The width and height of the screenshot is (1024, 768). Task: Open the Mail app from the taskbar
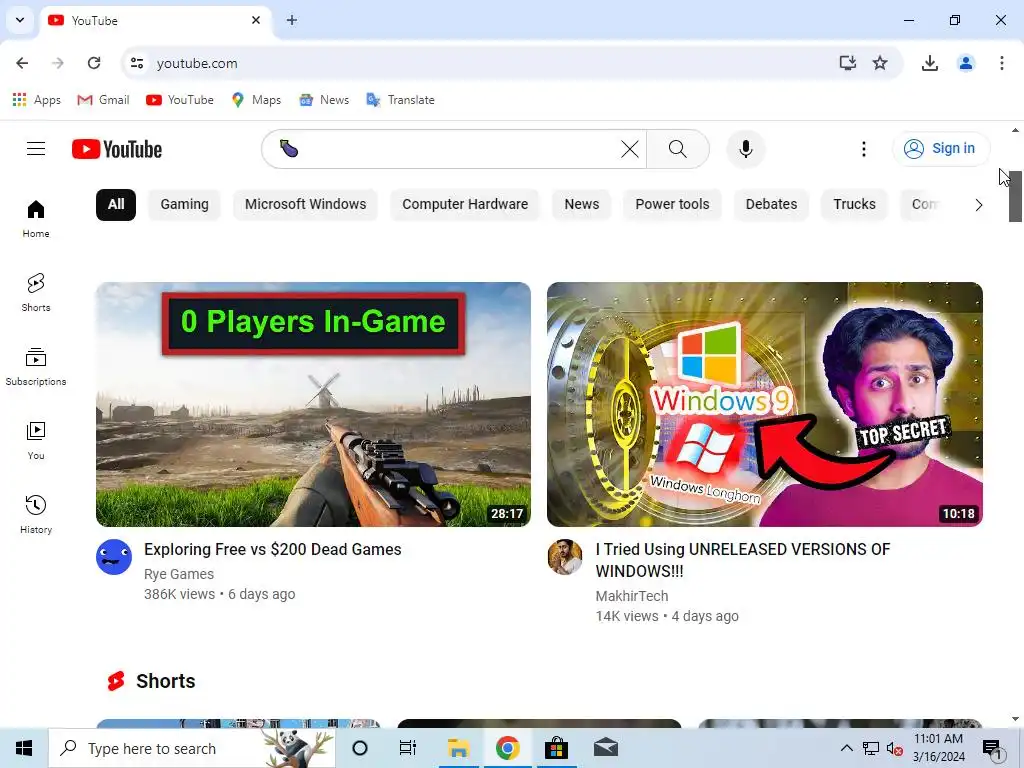(605, 748)
